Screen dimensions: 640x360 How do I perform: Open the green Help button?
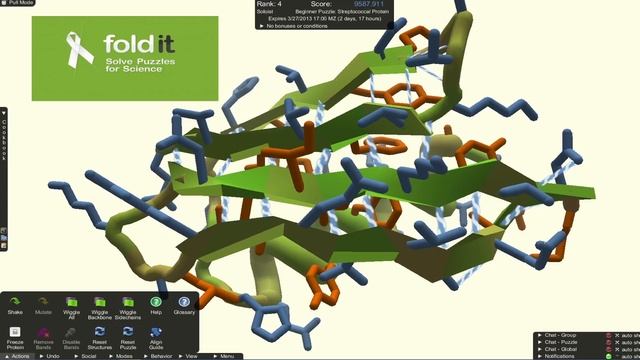pyautogui.click(x=156, y=306)
